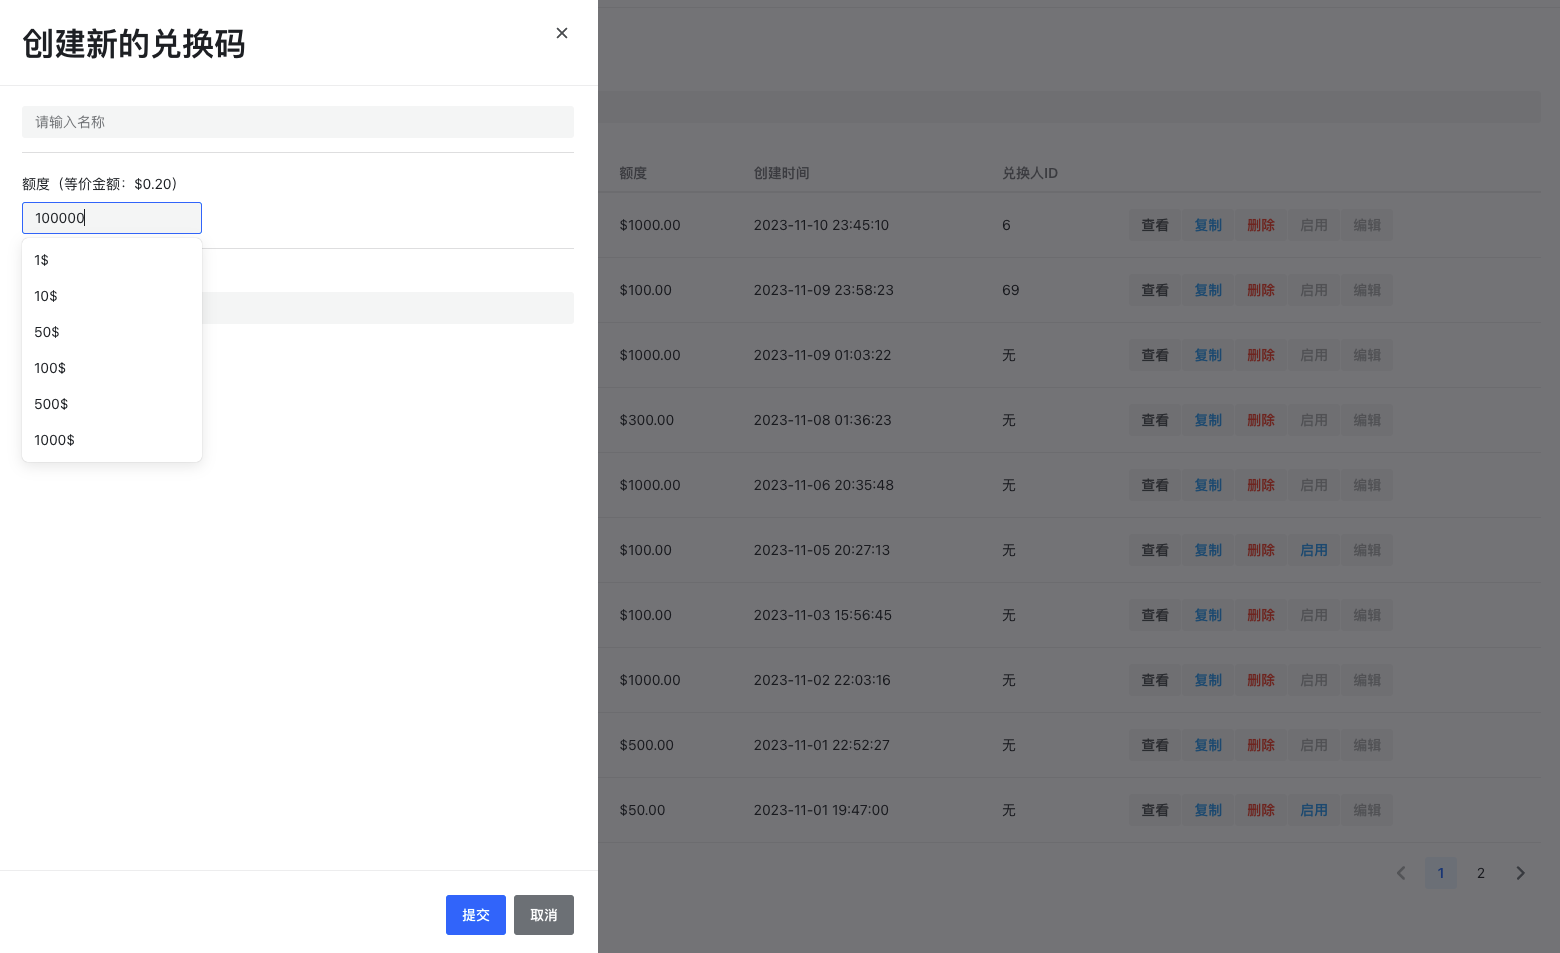Image resolution: width=1560 pixels, height=953 pixels.
Task: Click the 取消 cancel button
Action: pos(543,915)
